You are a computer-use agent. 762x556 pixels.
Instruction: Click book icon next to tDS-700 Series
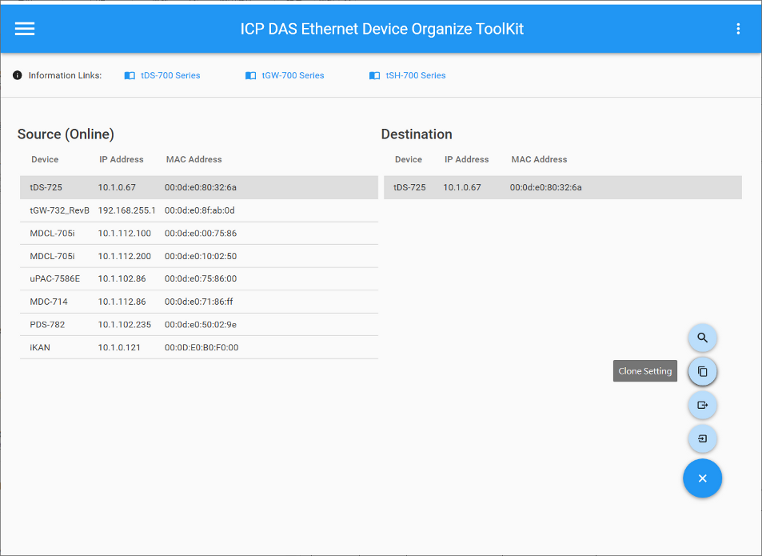[129, 75]
